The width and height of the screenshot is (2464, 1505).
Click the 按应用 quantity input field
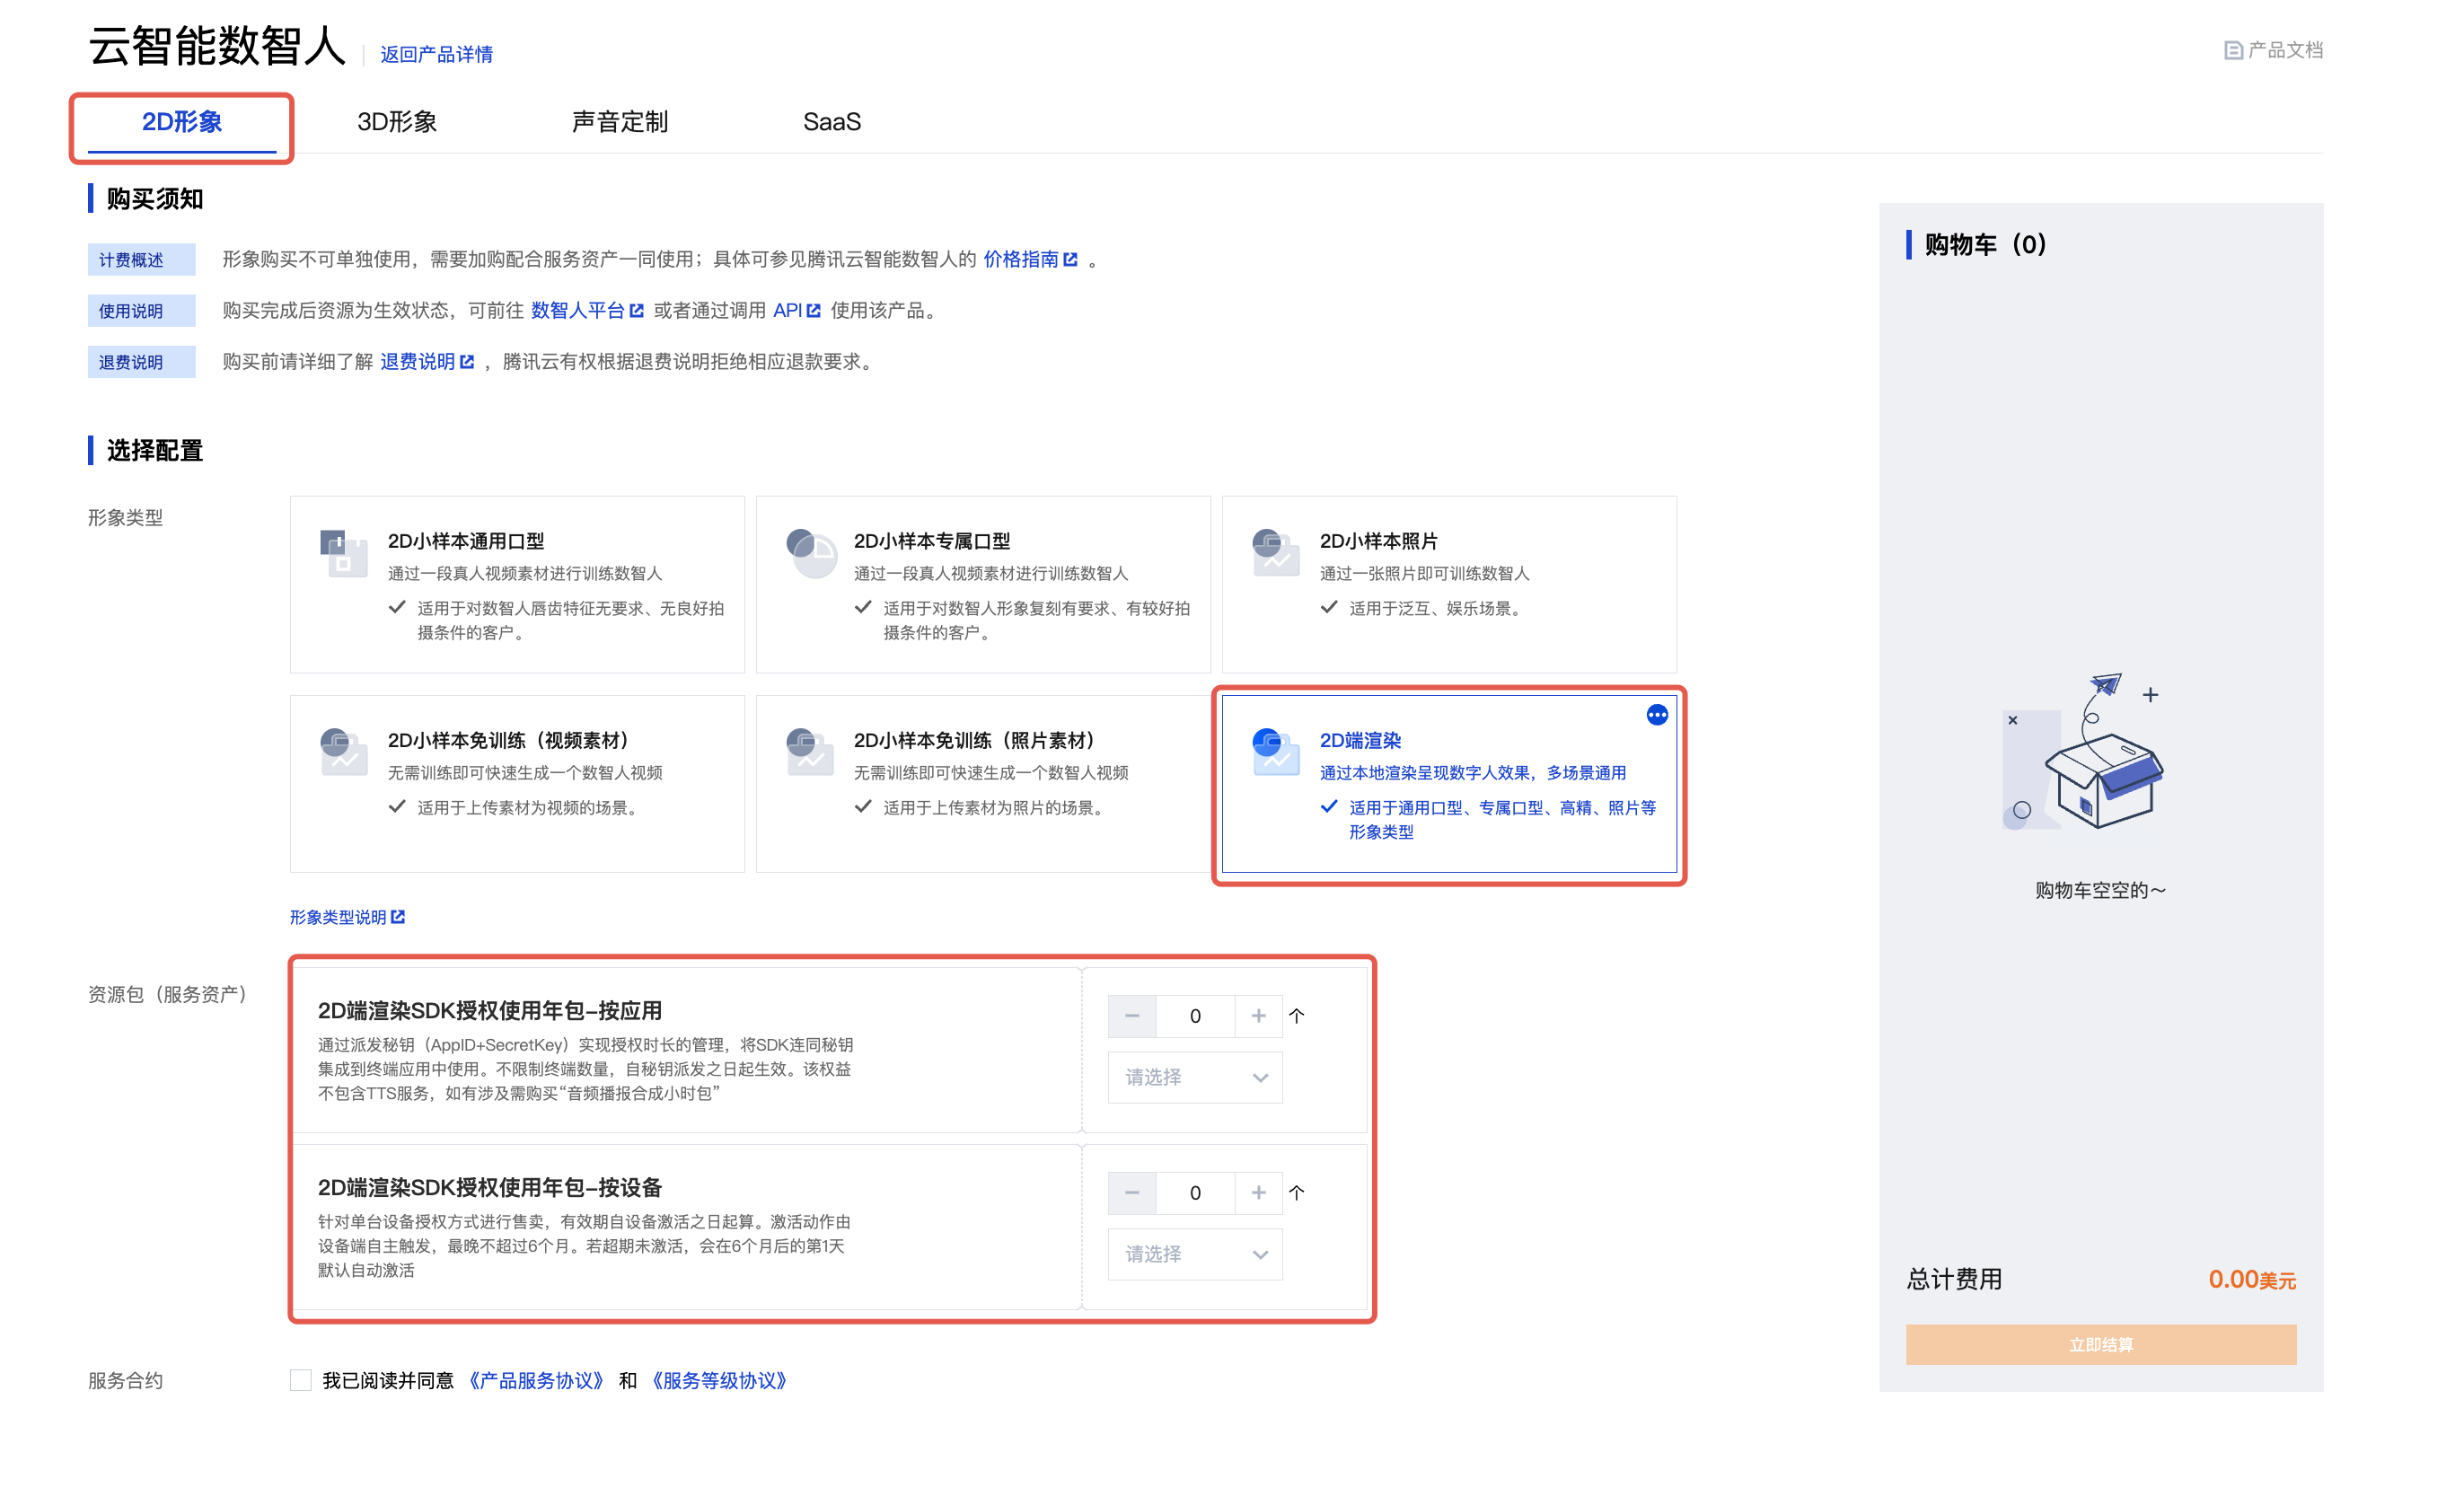click(x=1195, y=1016)
